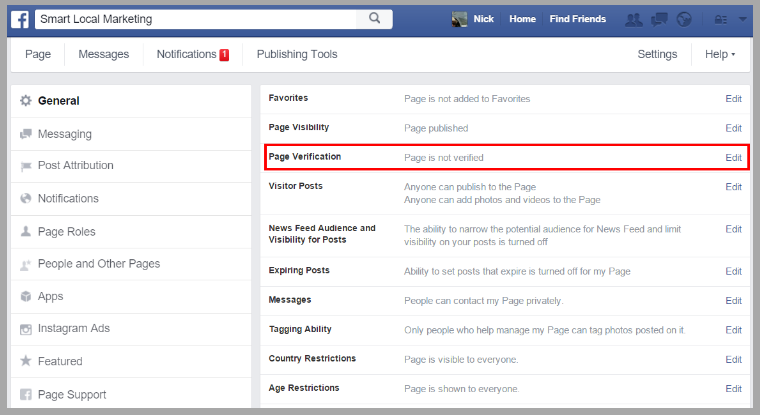The width and height of the screenshot is (760, 415).
Task: Click the Find Friends link
Action: click(x=578, y=19)
